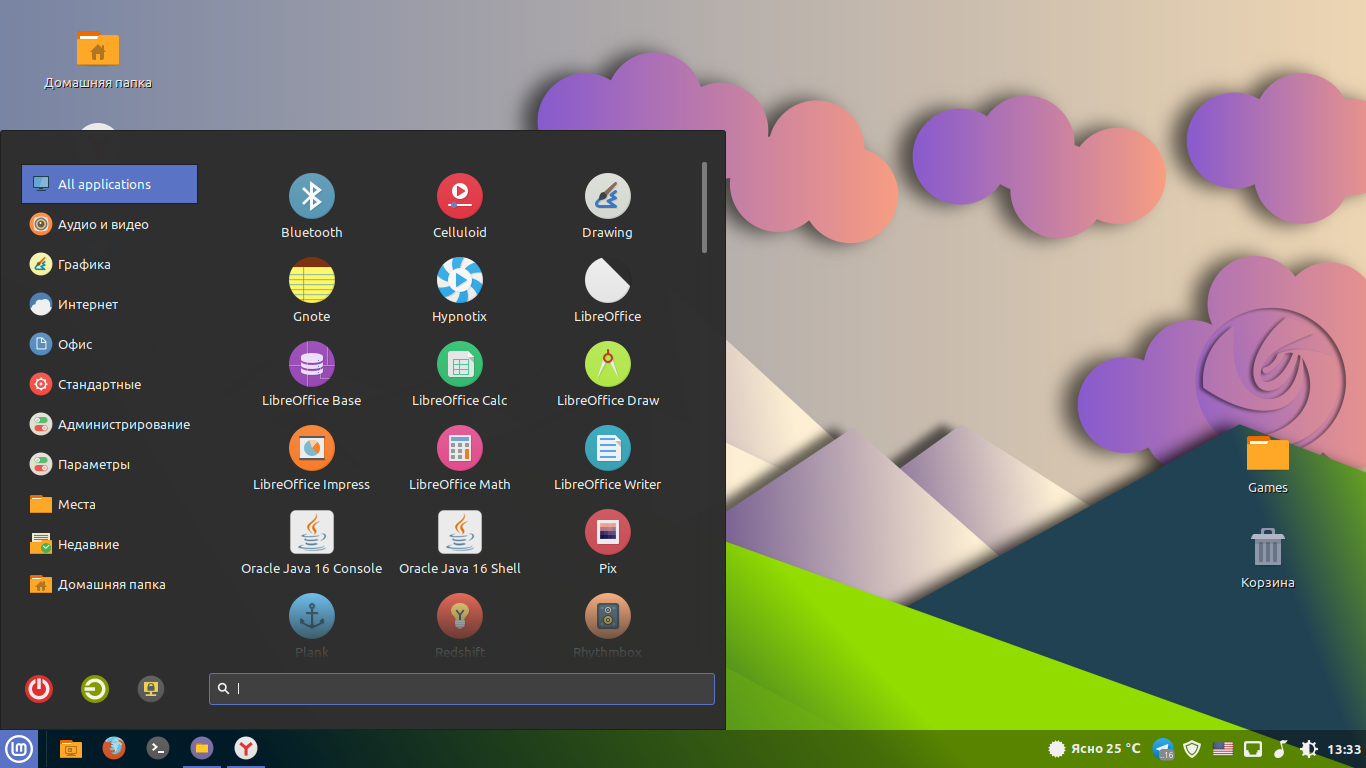
Task: Open the shield security tray icon
Action: point(1192,748)
